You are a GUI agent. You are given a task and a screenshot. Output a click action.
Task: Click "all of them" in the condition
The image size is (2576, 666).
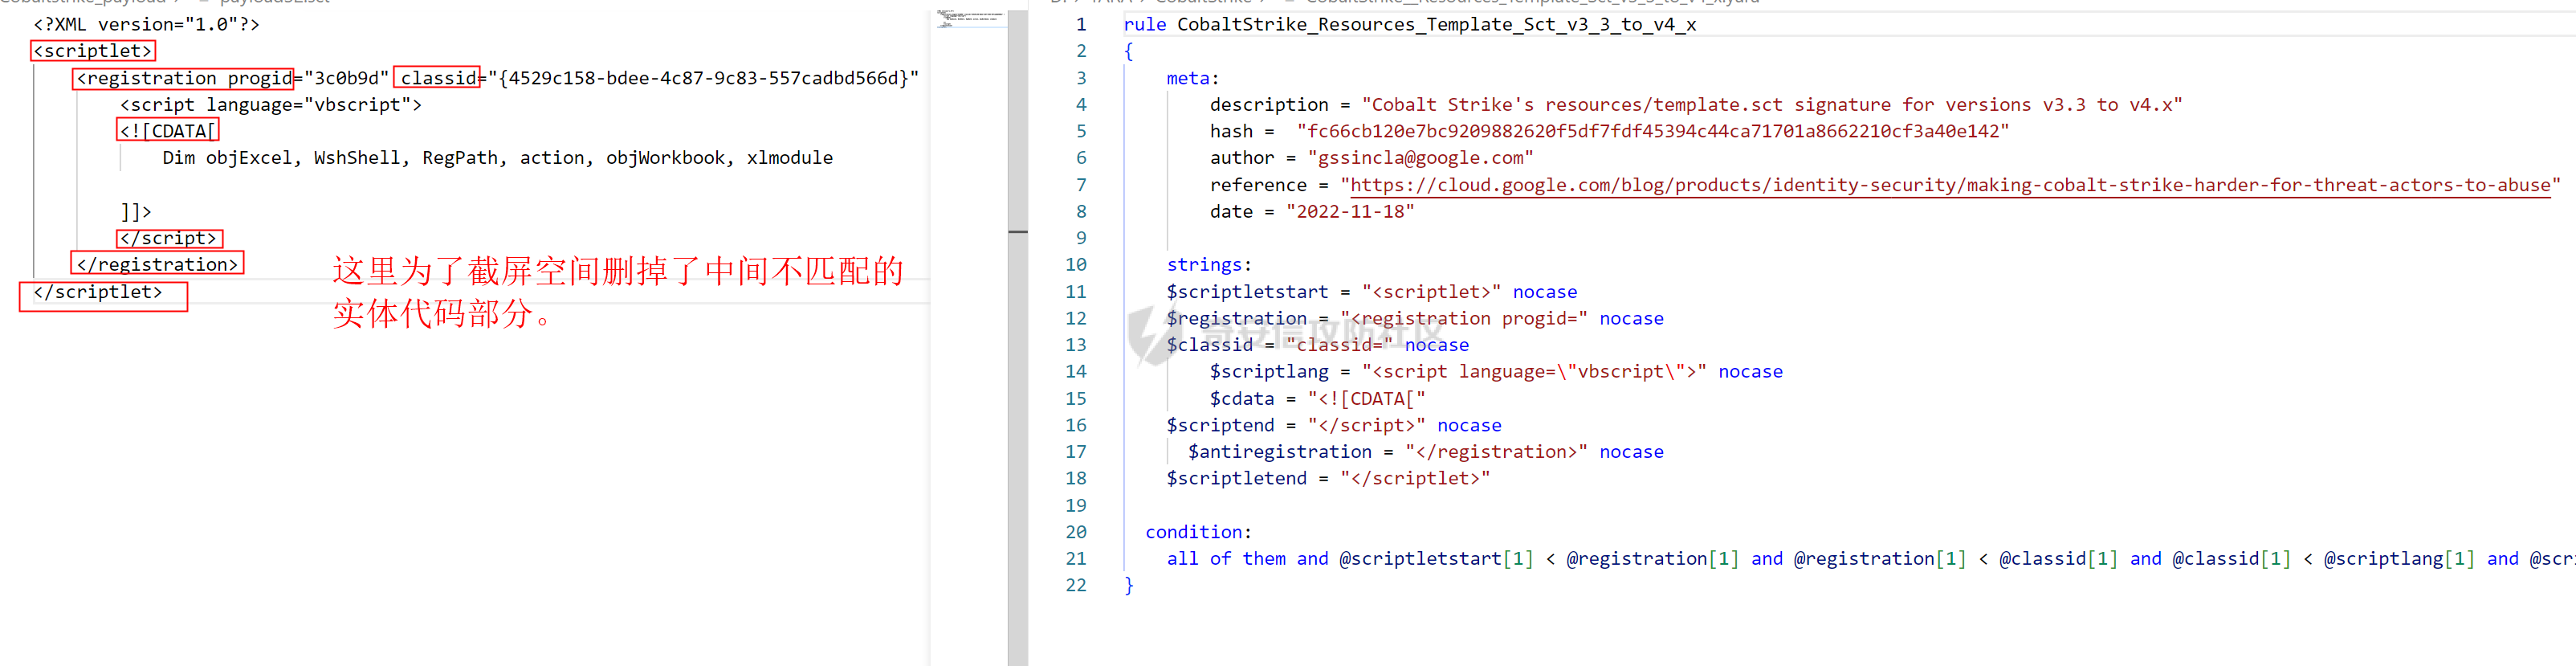(x=1226, y=559)
